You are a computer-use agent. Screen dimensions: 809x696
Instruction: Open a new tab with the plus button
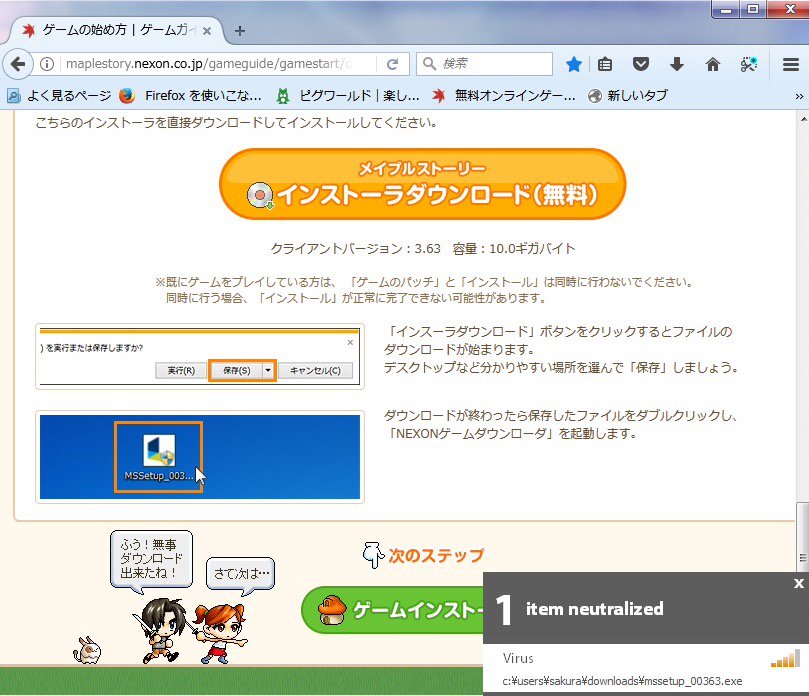tap(239, 31)
